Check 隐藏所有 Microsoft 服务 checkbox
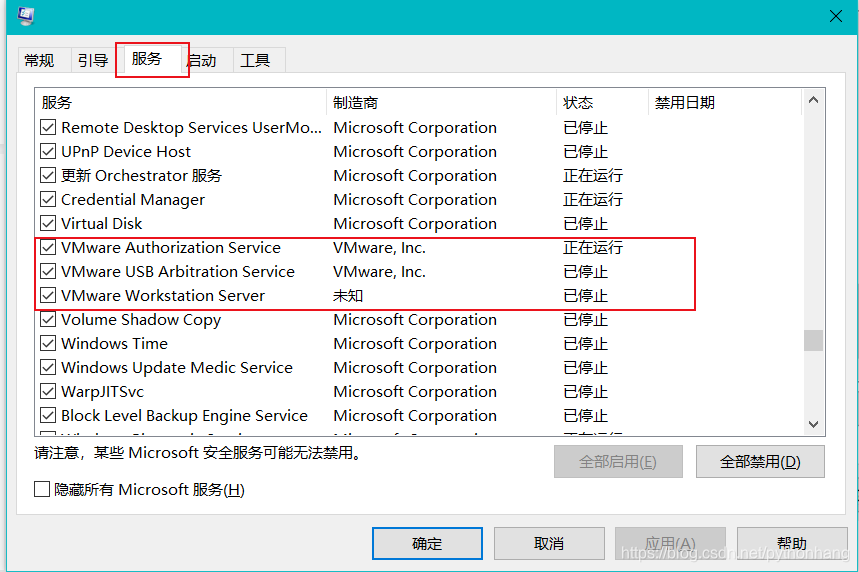The width and height of the screenshot is (859, 572). pos(42,489)
